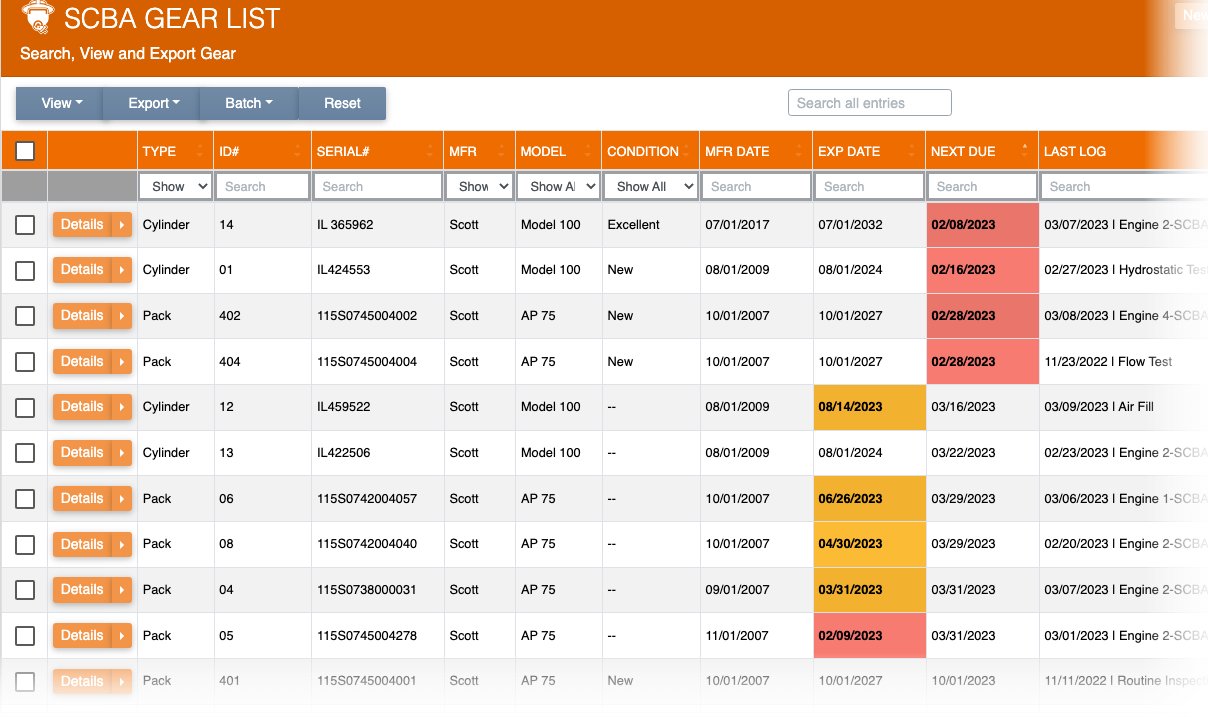Click the sort arrows on ID# column
1208x717 pixels.
click(297, 151)
